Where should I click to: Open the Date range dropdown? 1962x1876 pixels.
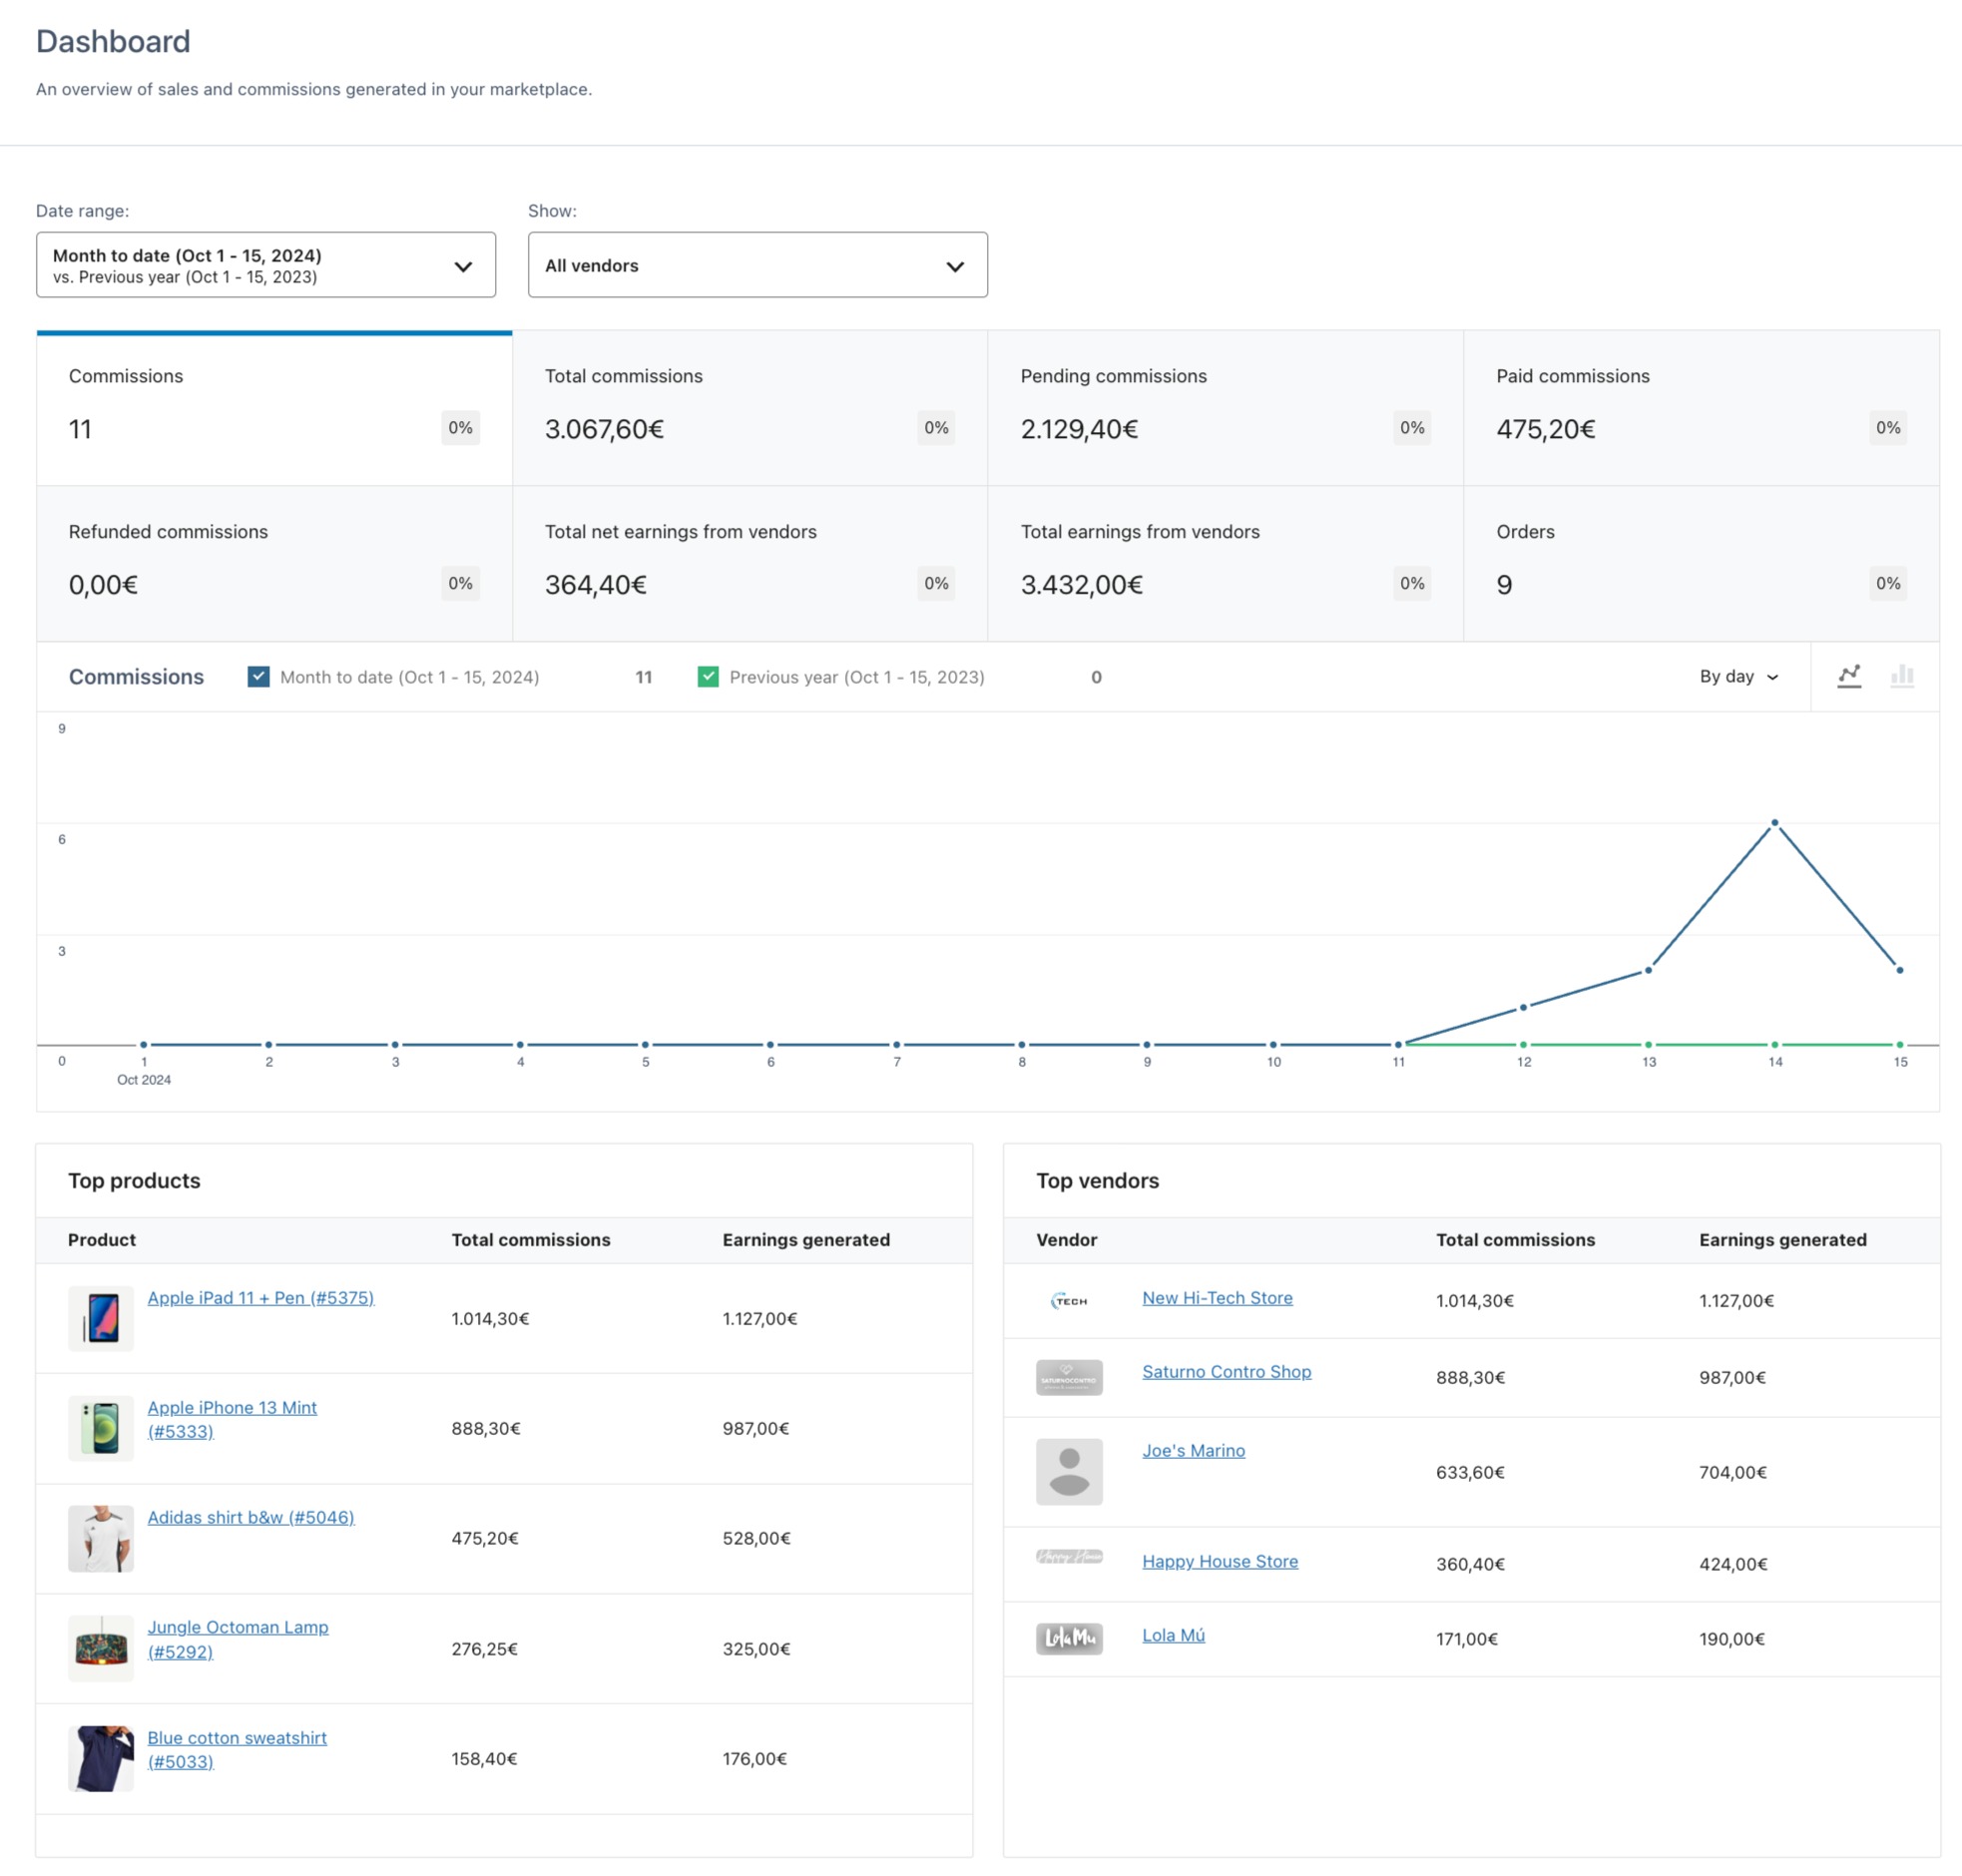click(x=266, y=265)
